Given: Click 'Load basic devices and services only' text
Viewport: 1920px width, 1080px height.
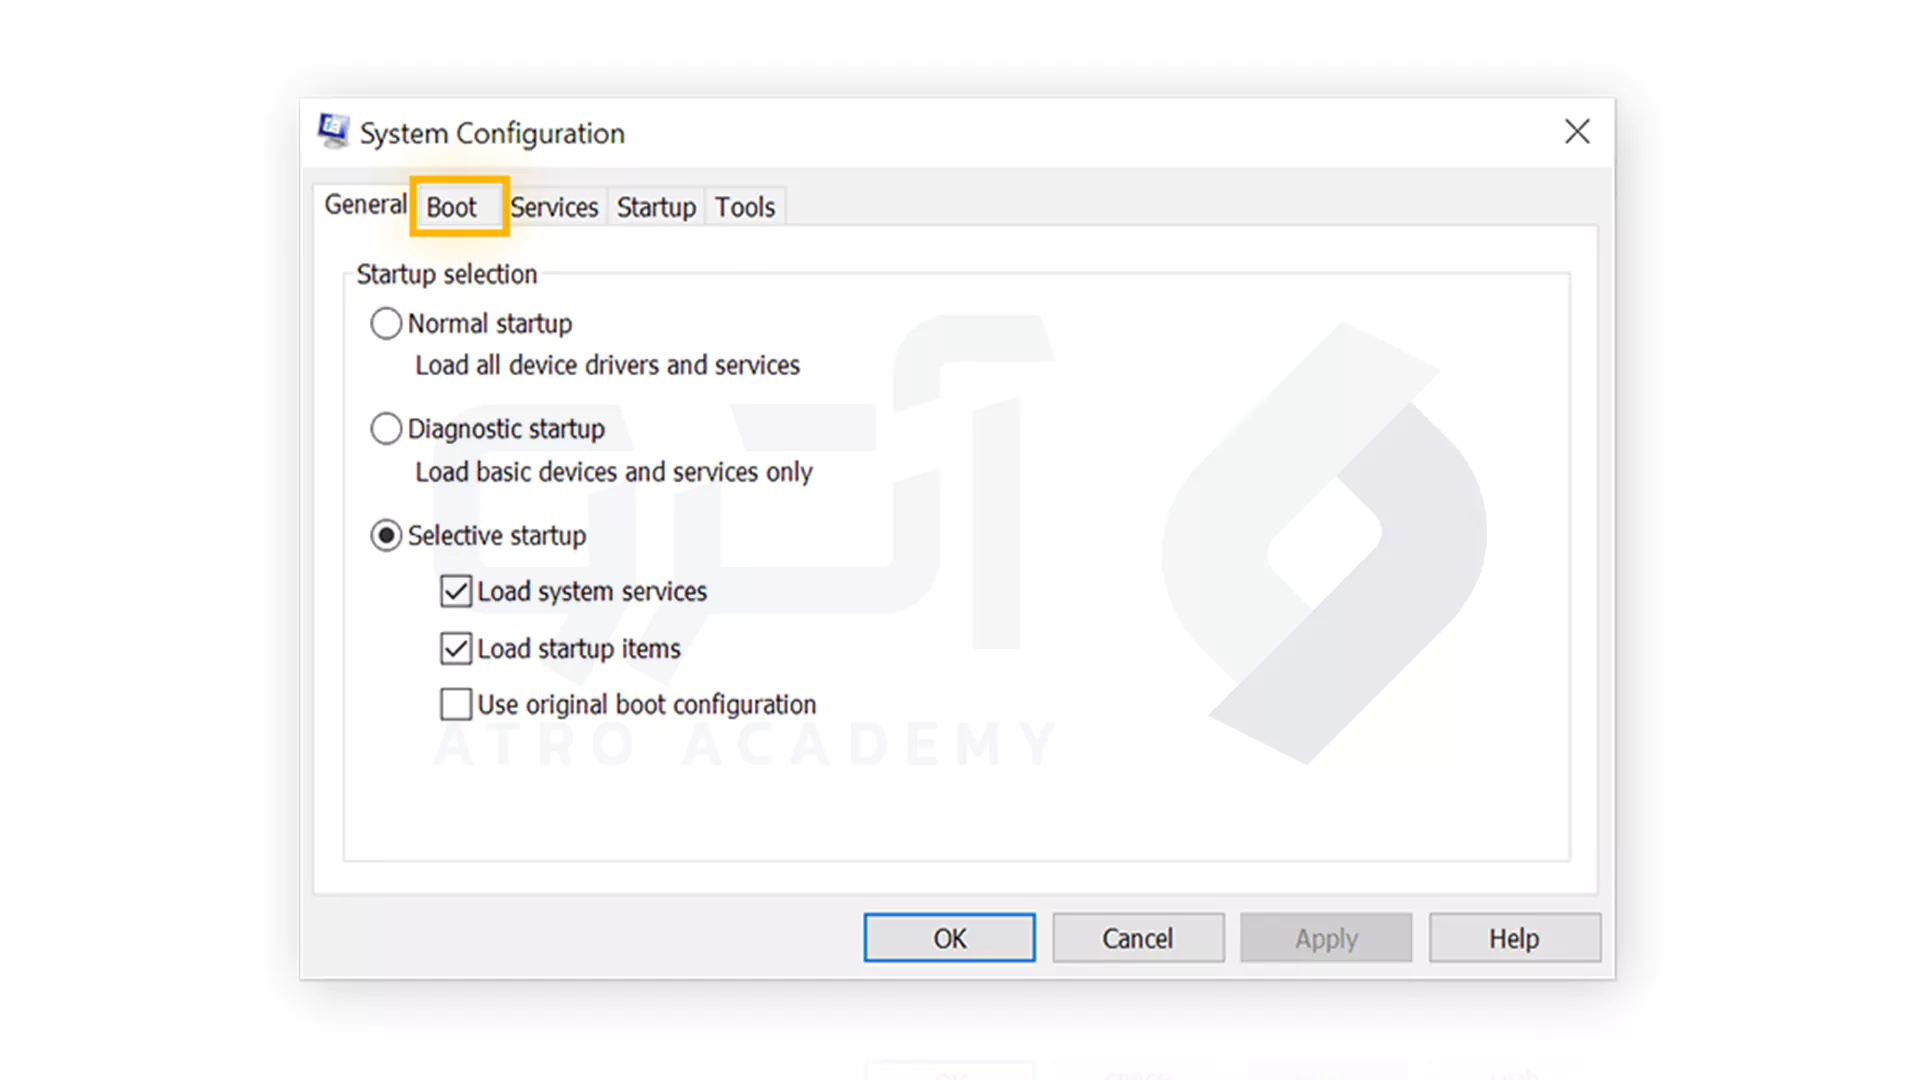Looking at the screenshot, I should [614, 472].
